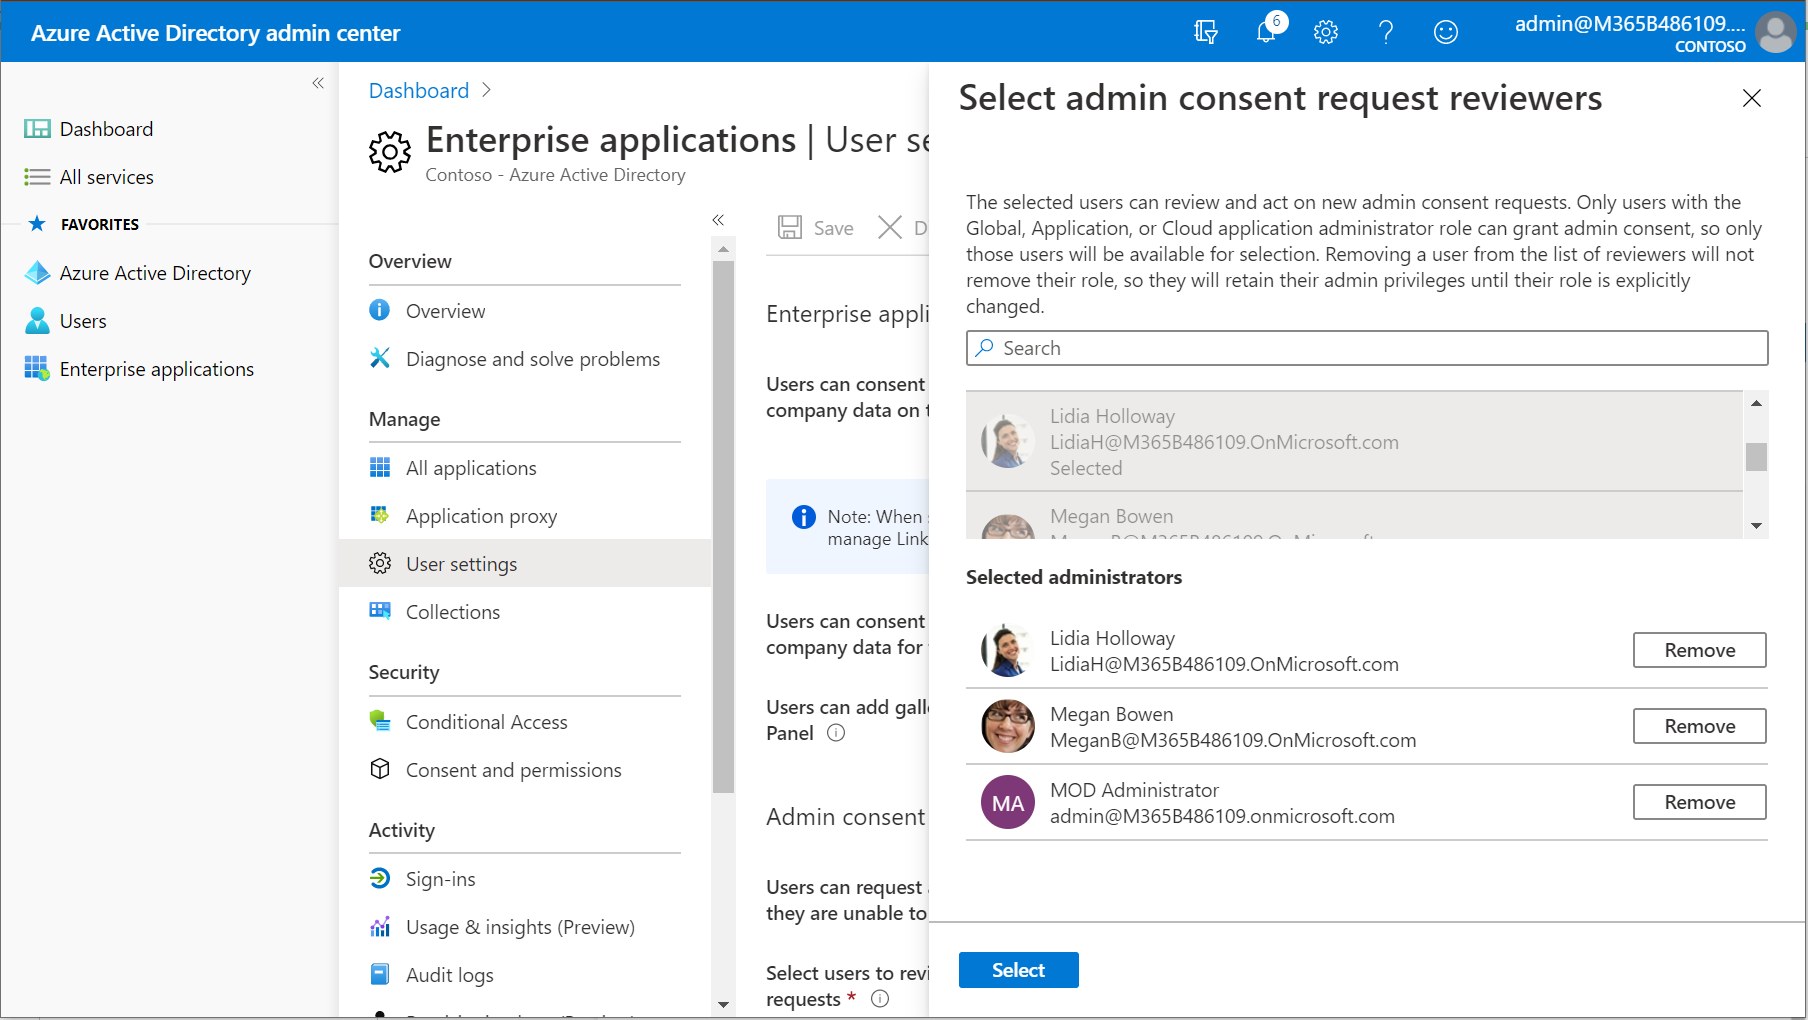Screen dimensions: 1808x1020
Task: Open the notifications bell icon
Action: click(1266, 31)
